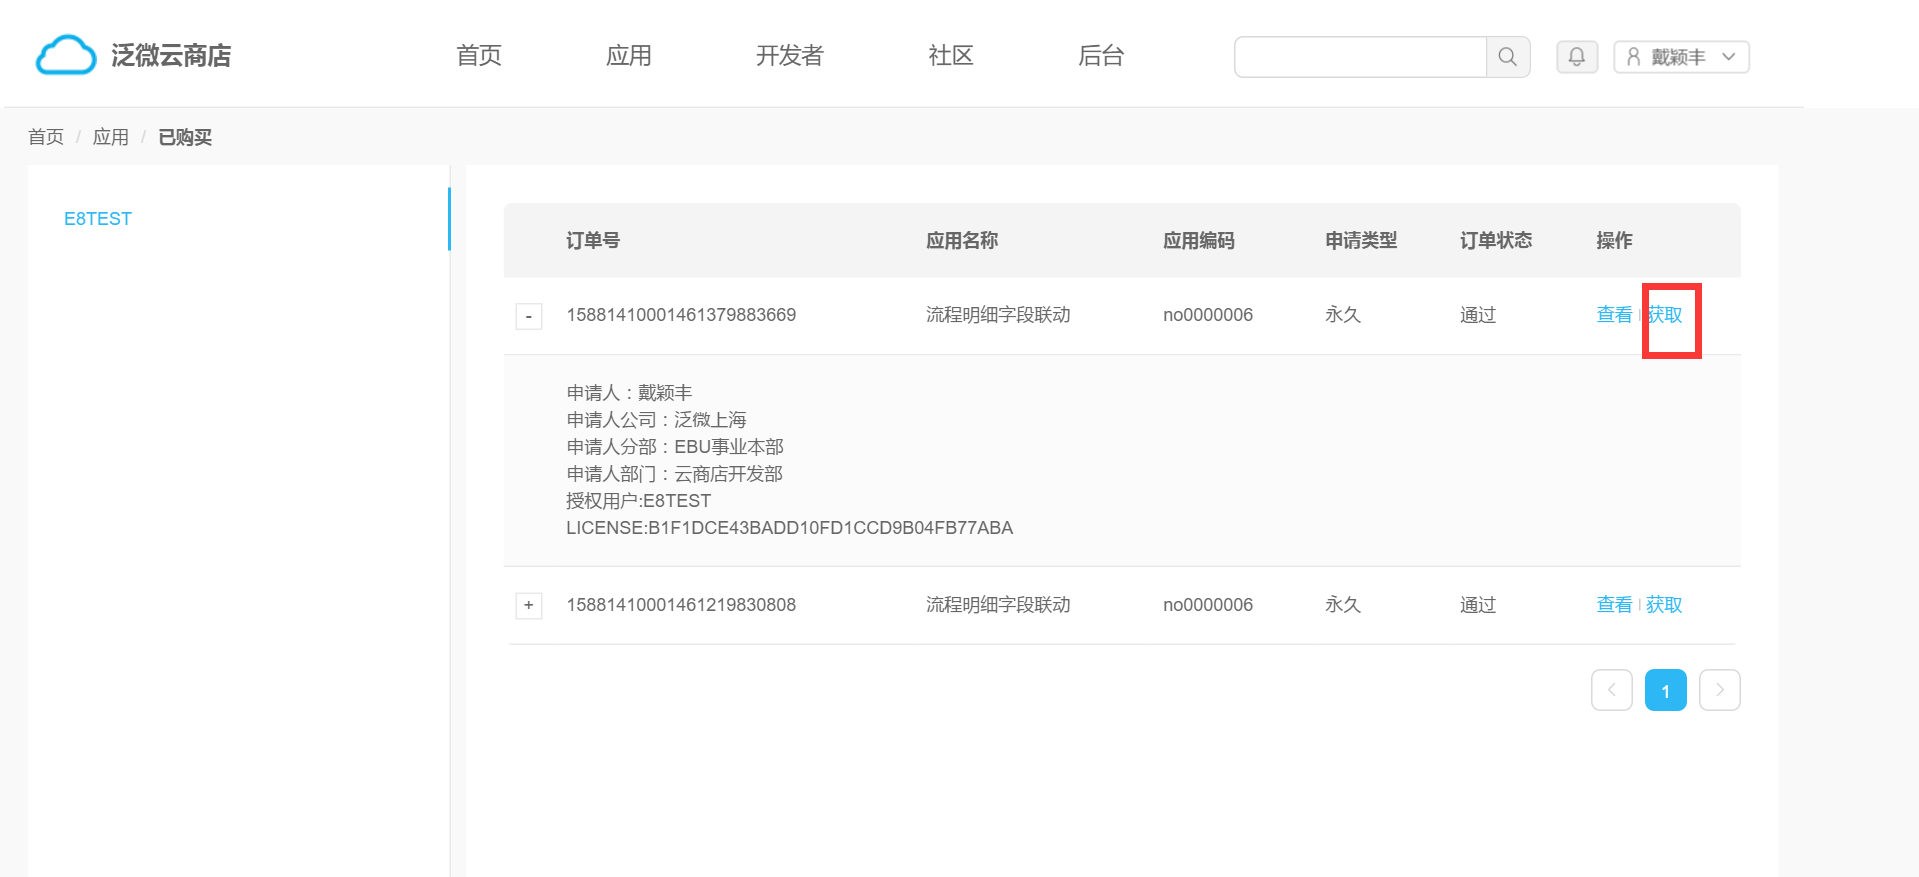
Task: Focus the top search input field
Action: click(x=1361, y=57)
